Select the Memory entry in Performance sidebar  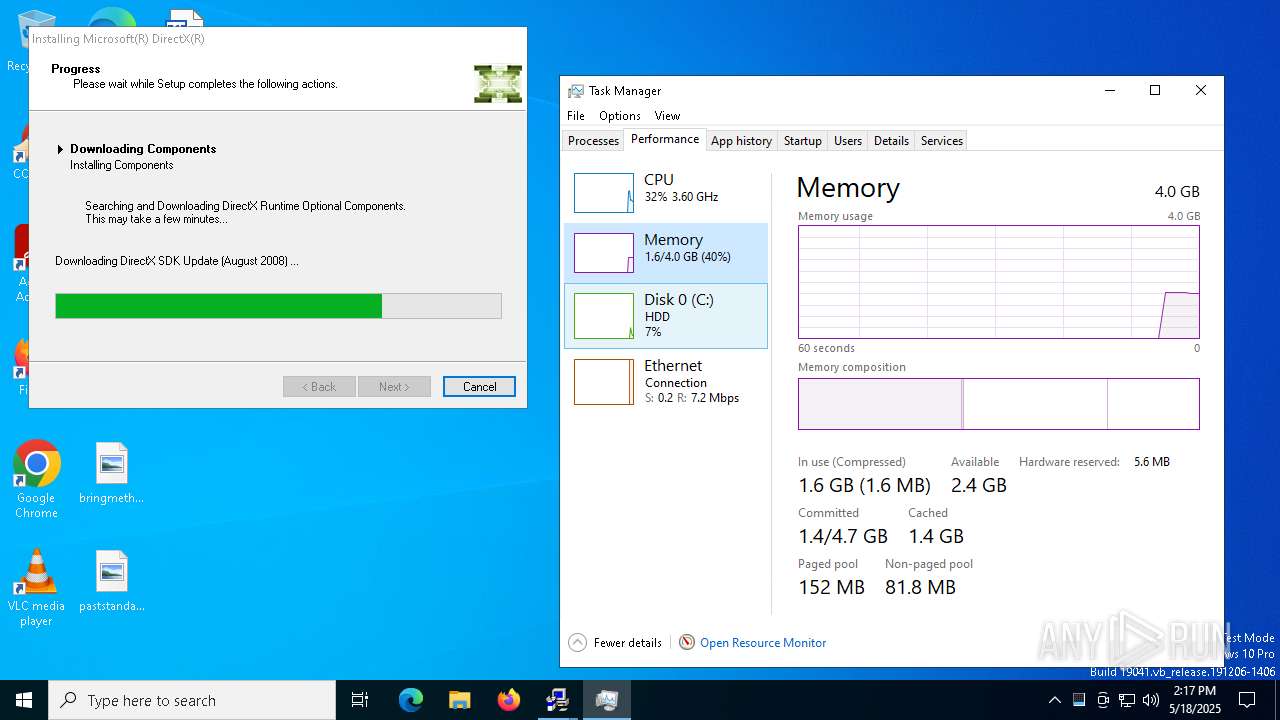pyautogui.click(x=666, y=253)
